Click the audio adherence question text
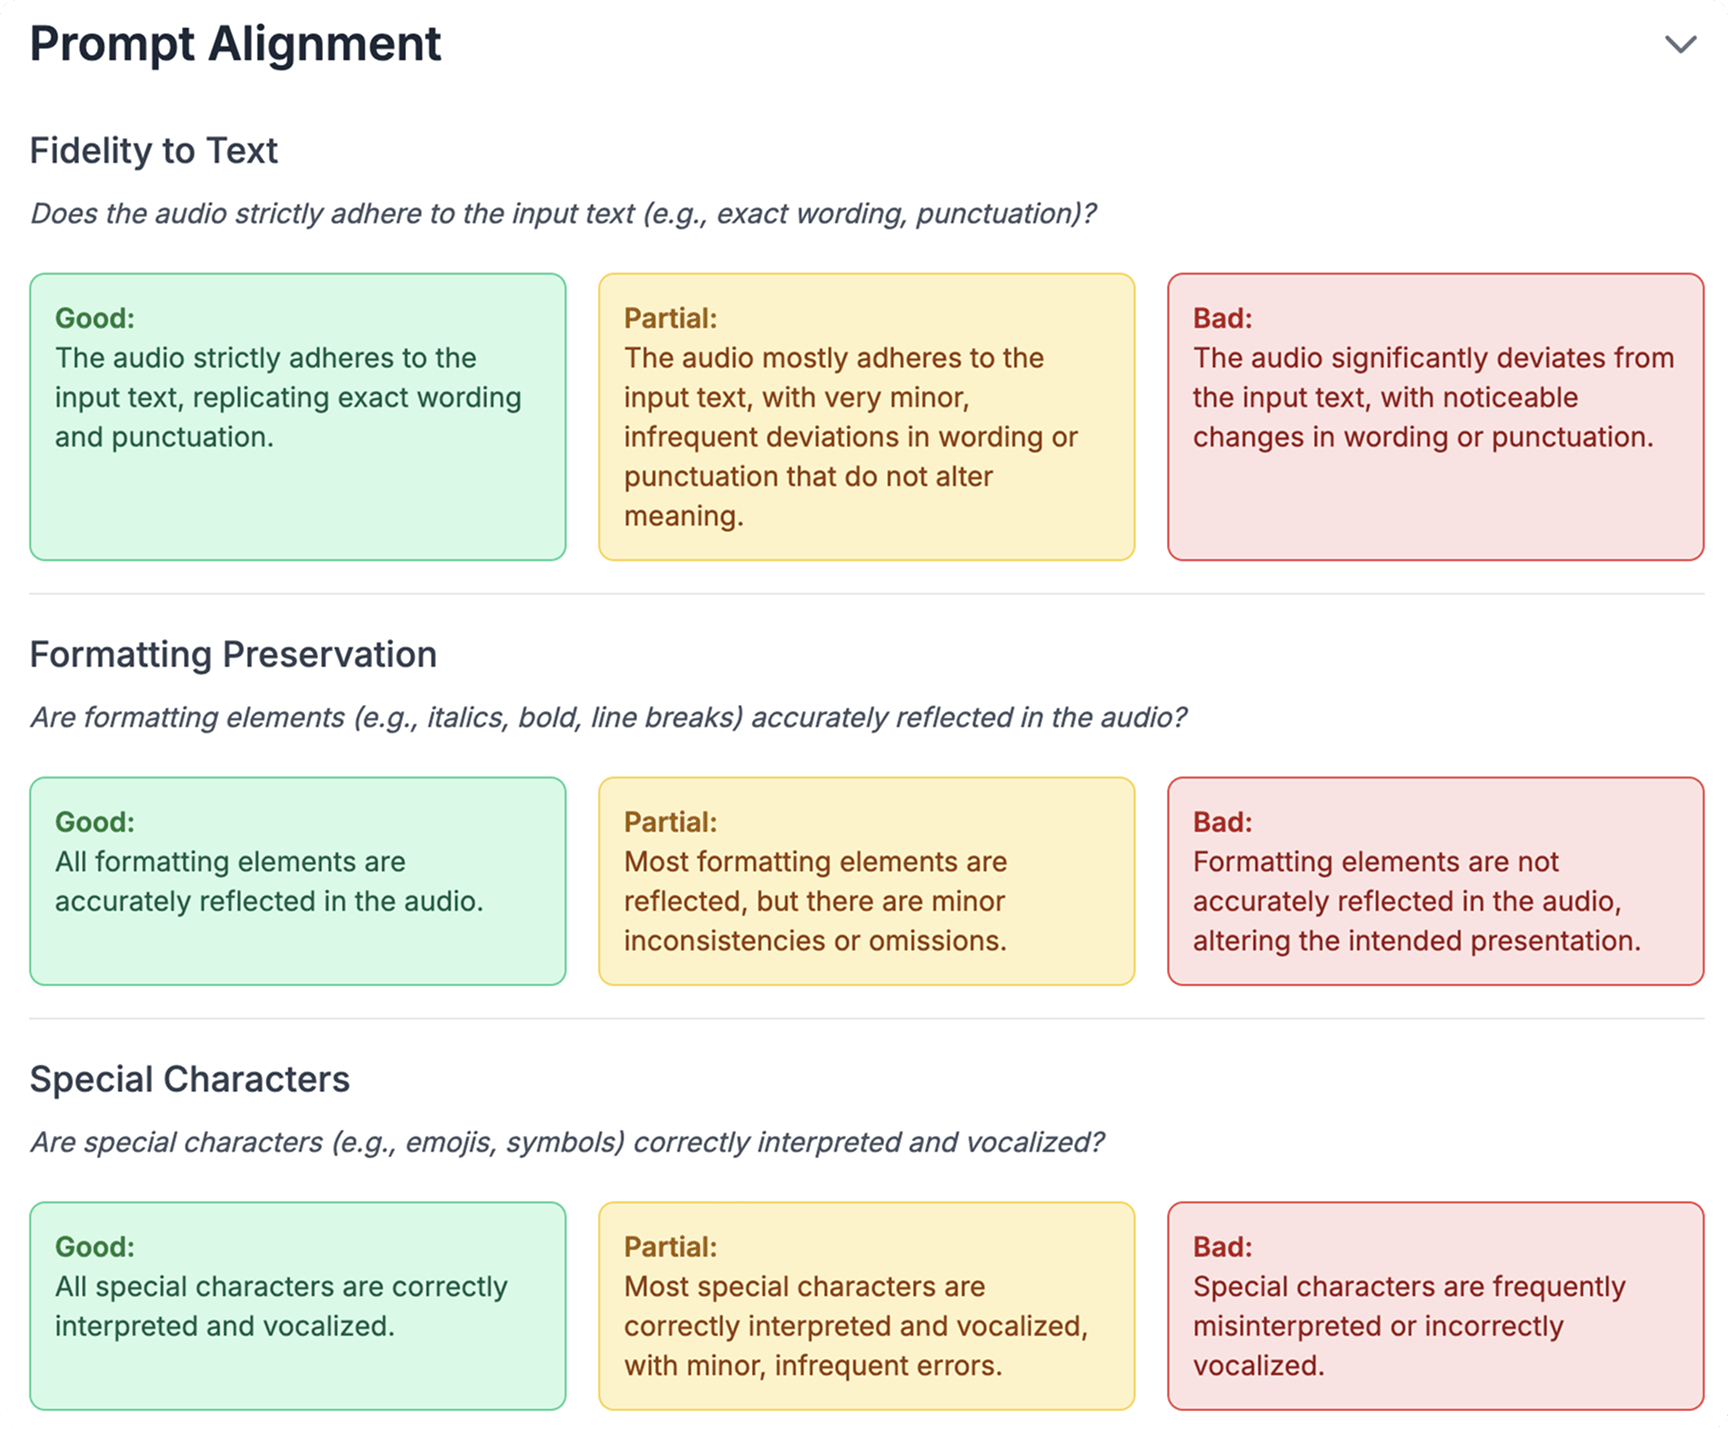 pos(563,214)
